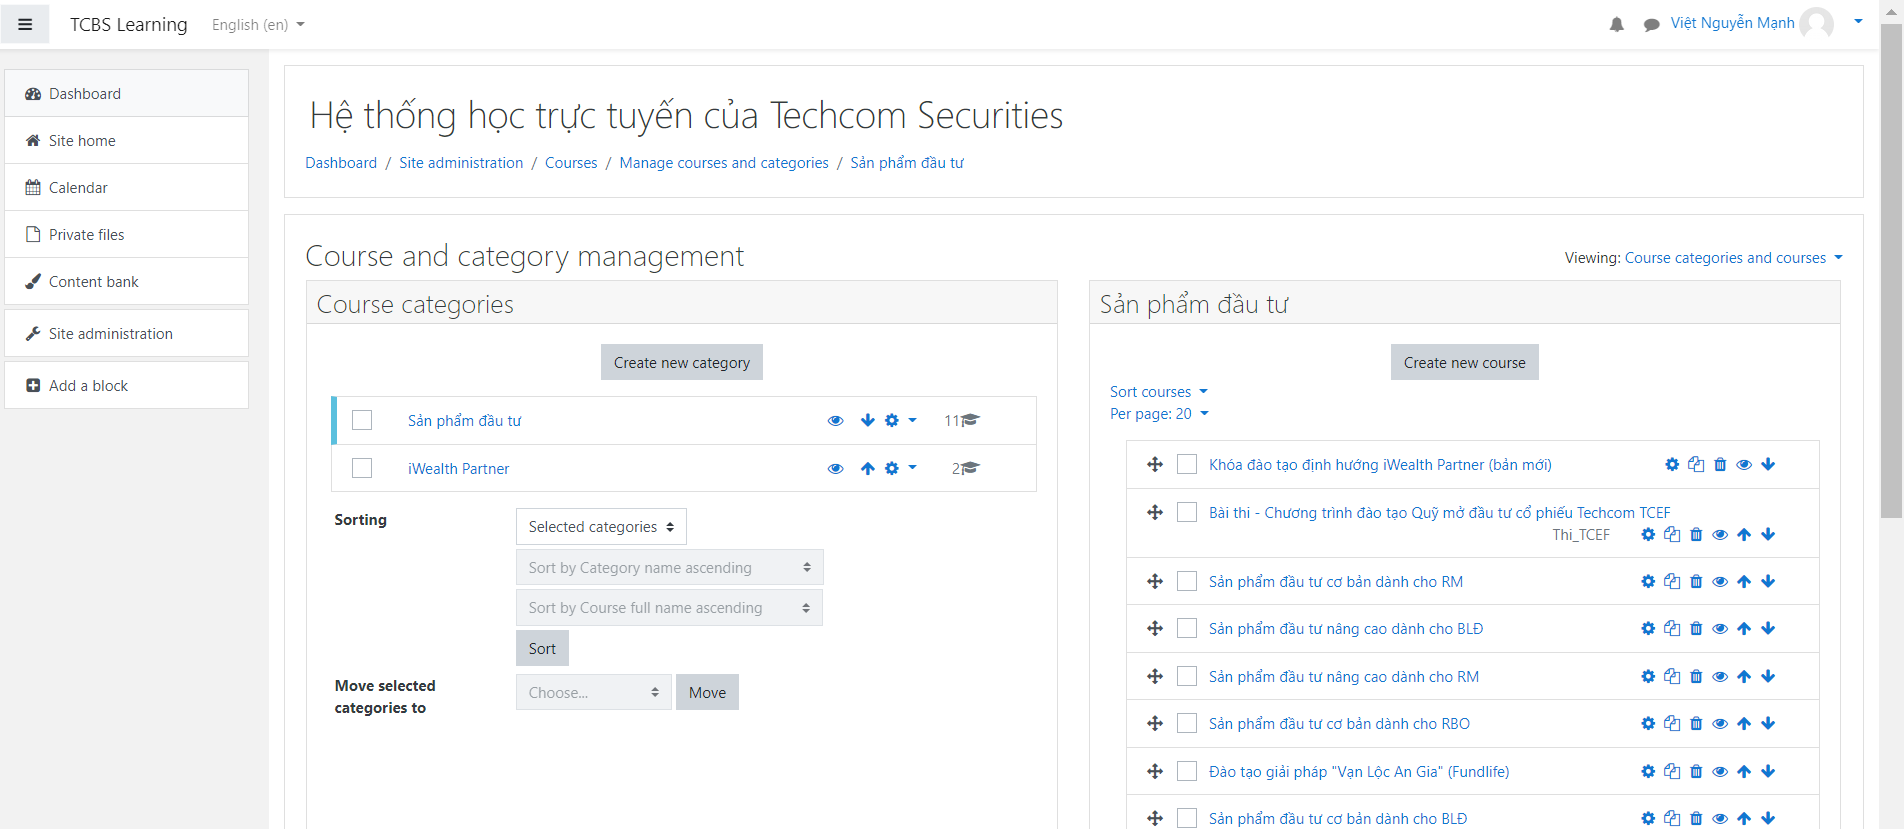Image resolution: width=1904 pixels, height=829 pixels.
Task: Open Calendar from the side menu
Action: coord(126,187)
